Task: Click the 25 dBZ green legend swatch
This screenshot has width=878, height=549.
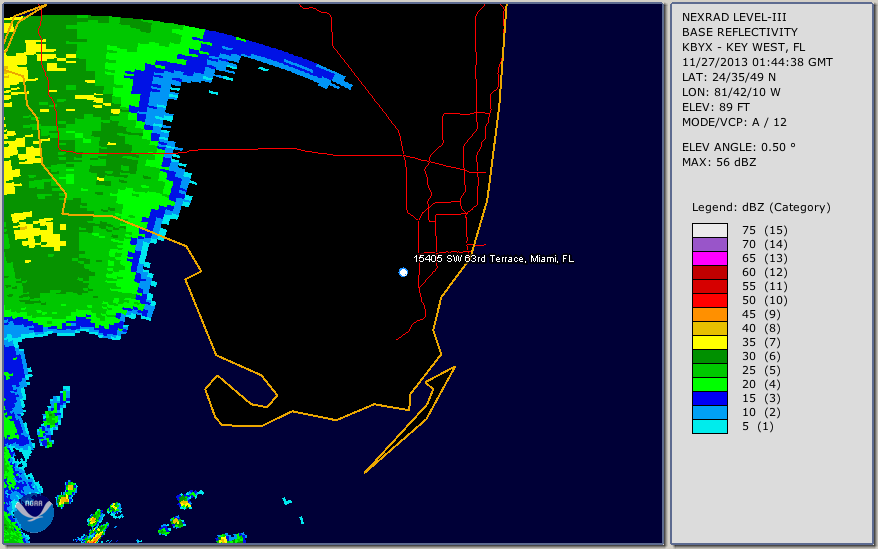Action: [709, 370]
